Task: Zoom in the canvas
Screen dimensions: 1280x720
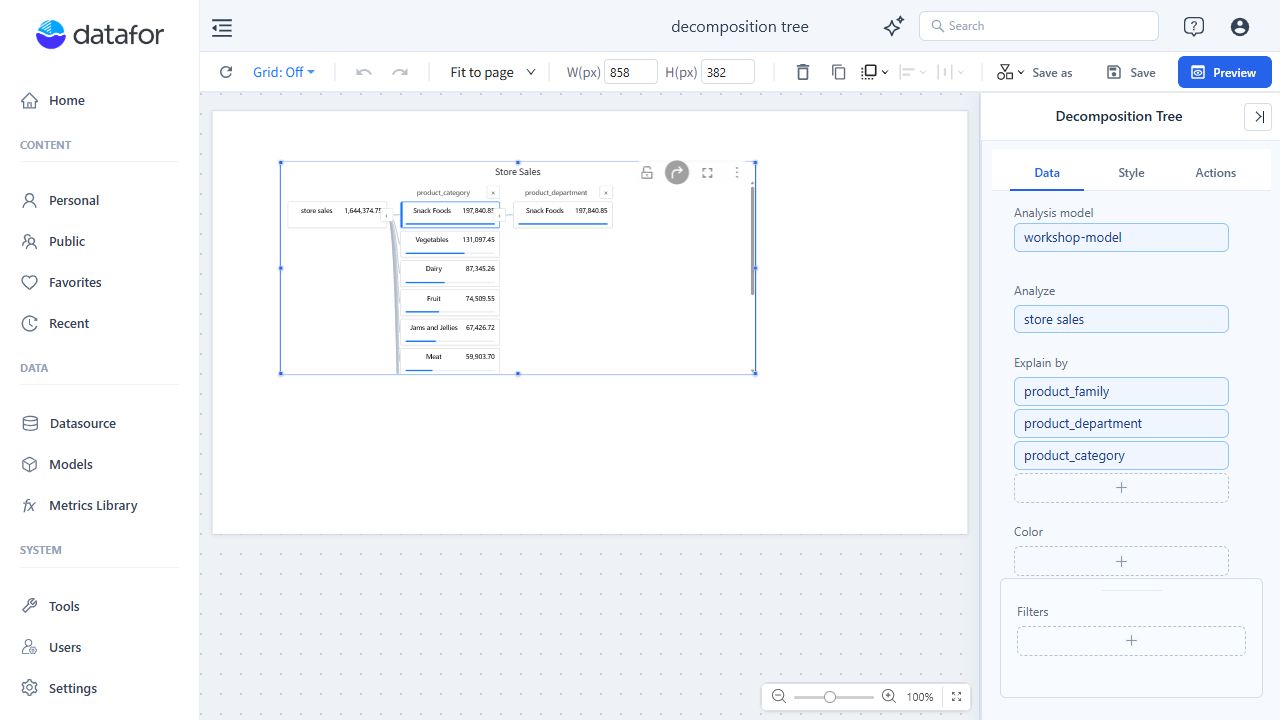Action: (x=888, y=696)
